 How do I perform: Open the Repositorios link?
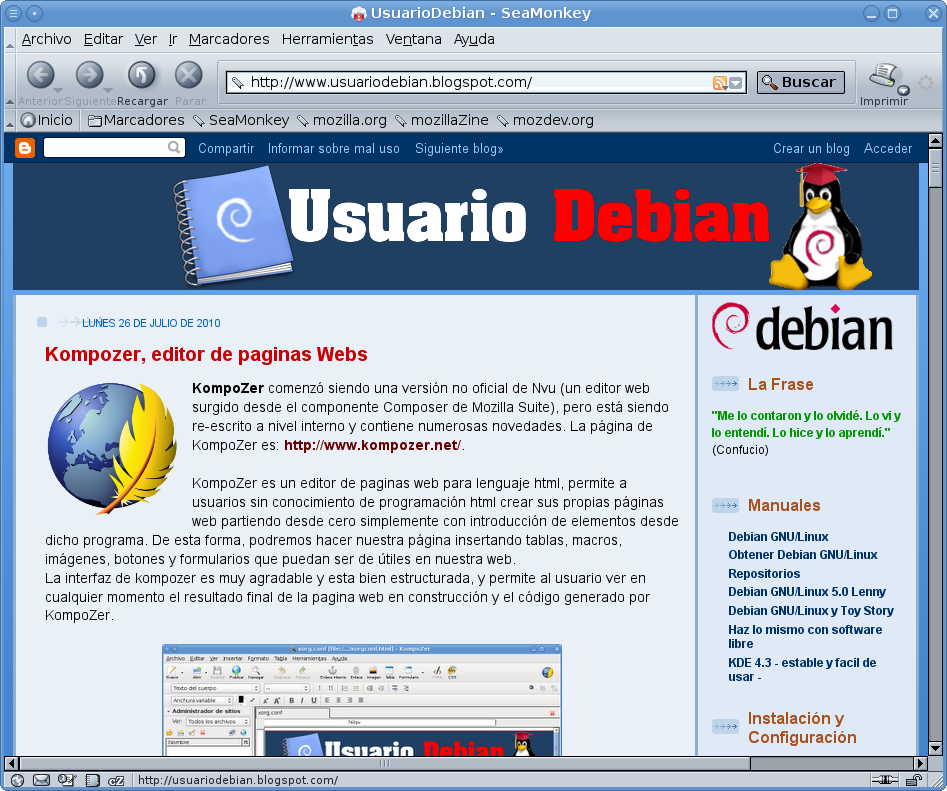pos(764,574)
